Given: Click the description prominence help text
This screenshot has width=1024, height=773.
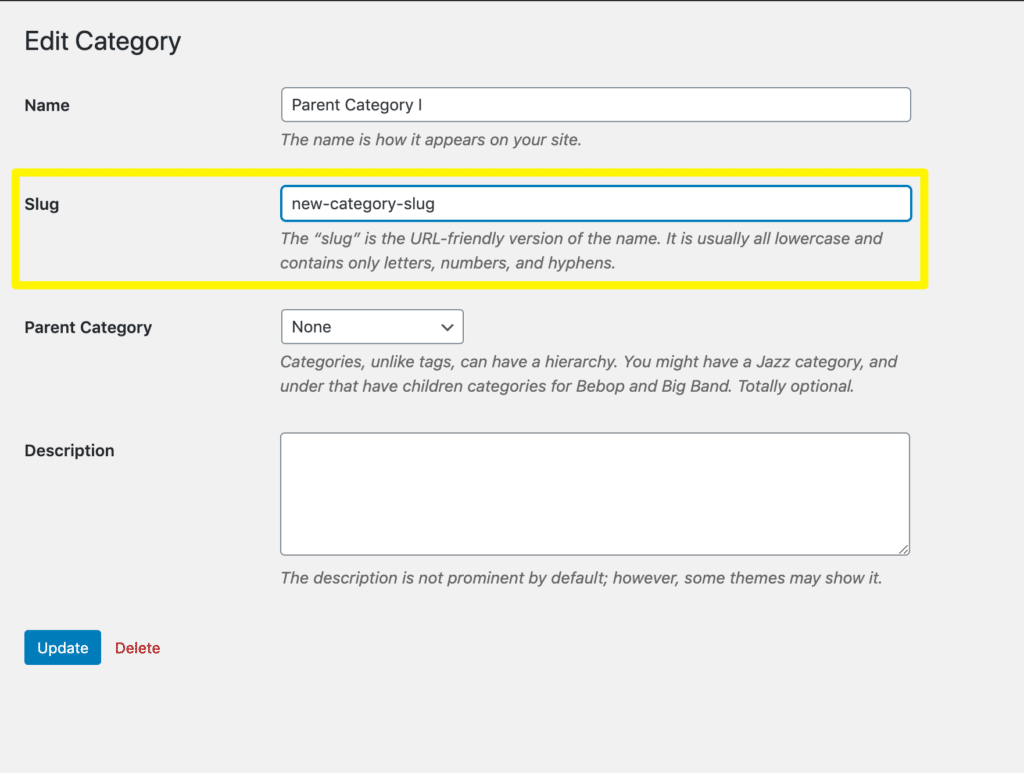Looking at the screenshot, I should 581,578.
